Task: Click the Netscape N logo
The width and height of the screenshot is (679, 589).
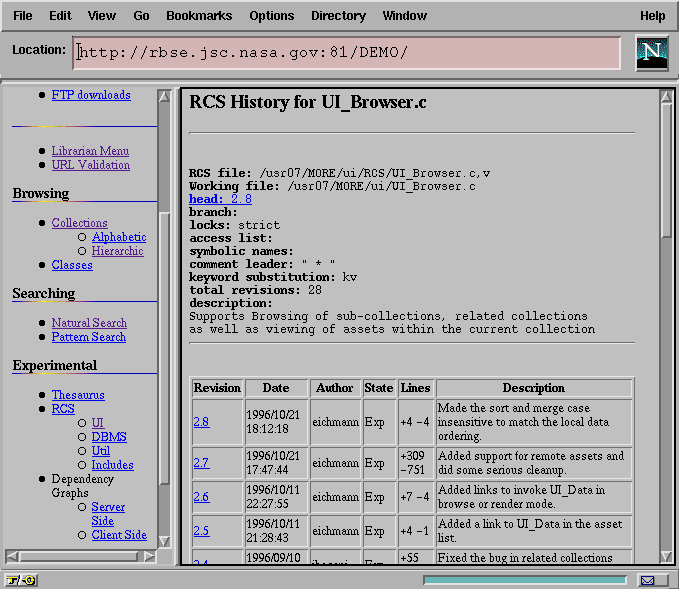Action: [652, 53]
